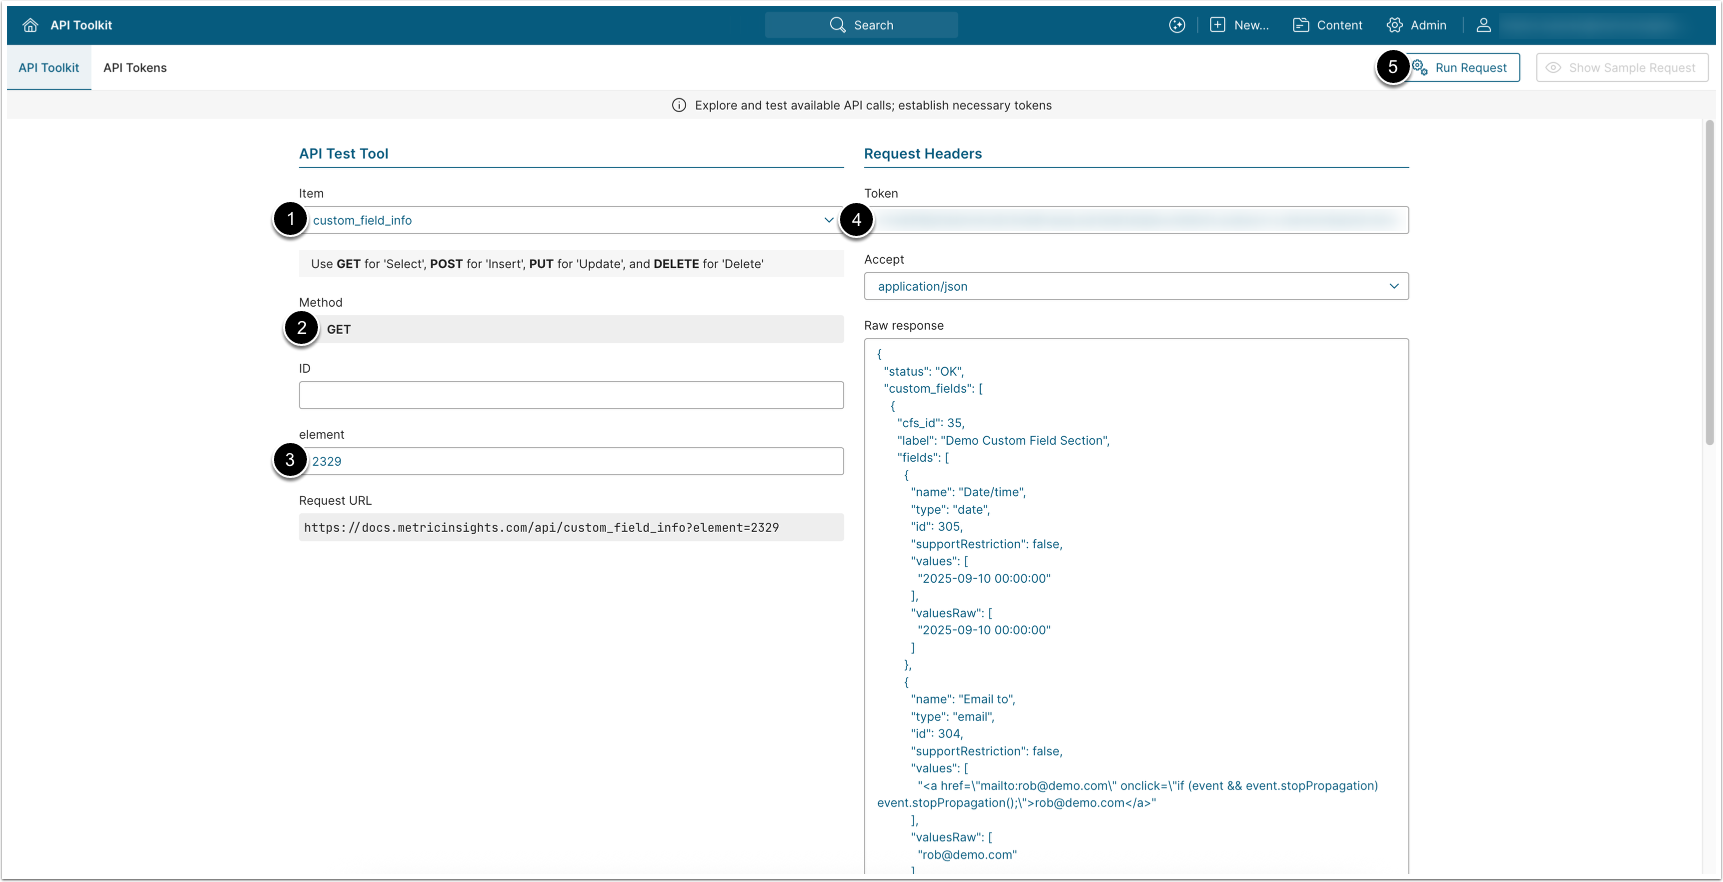
Task: Select the API Toolkit tab
Action: click(49, 68)
